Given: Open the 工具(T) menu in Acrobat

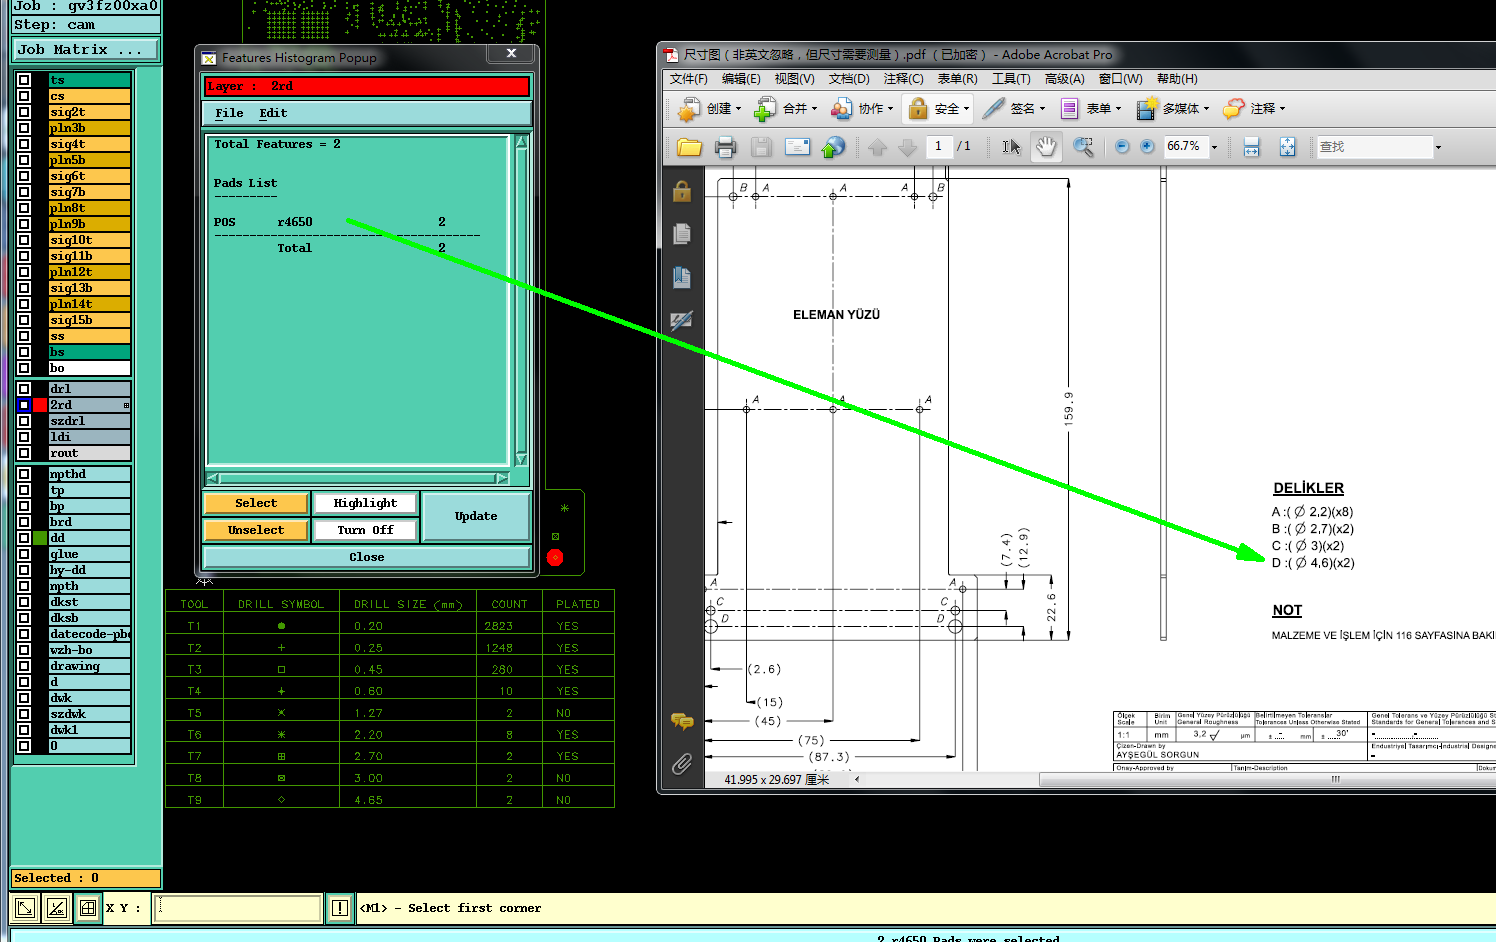Looking at the screenshot, I should point(1011,79).
